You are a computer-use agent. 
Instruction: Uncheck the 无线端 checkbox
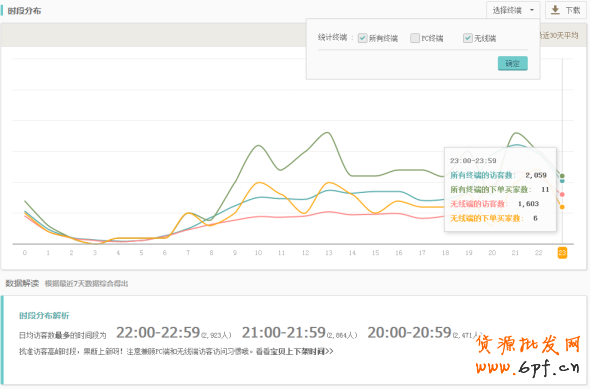click(x=467, y=38)
